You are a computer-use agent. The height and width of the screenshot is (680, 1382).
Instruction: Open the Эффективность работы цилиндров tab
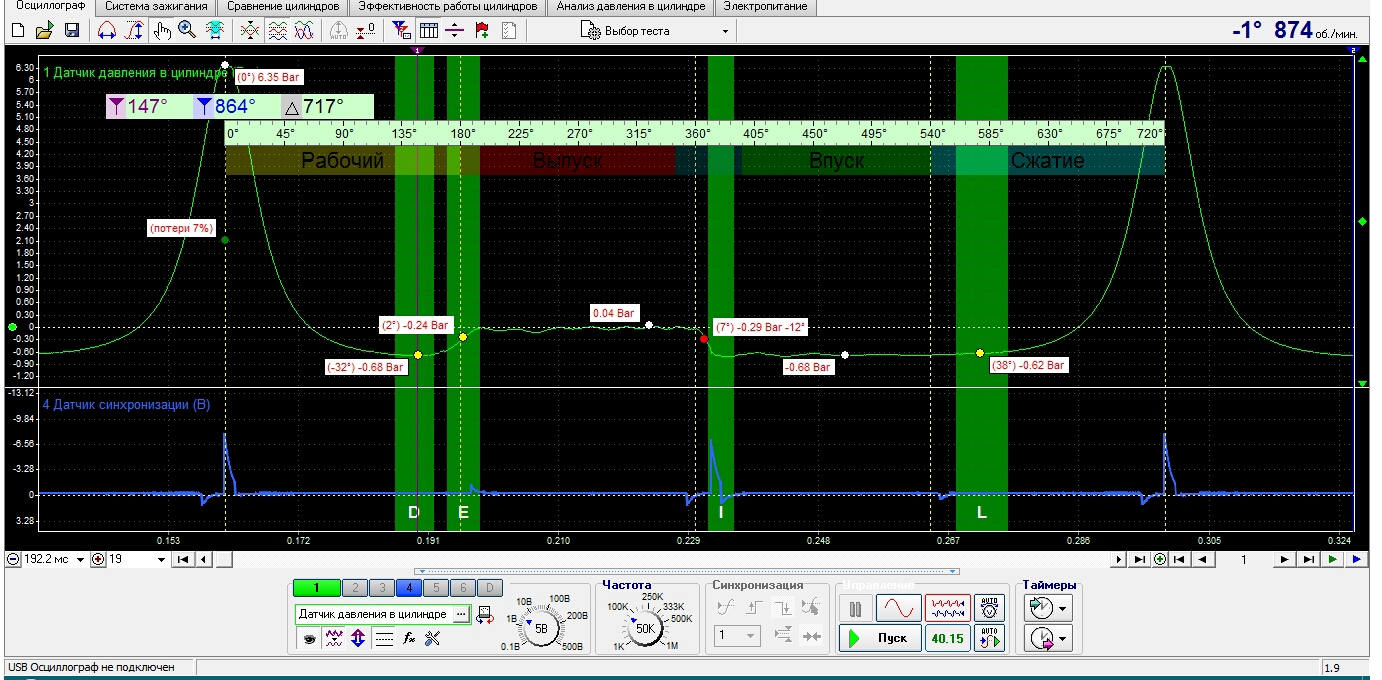click(448, 7)
